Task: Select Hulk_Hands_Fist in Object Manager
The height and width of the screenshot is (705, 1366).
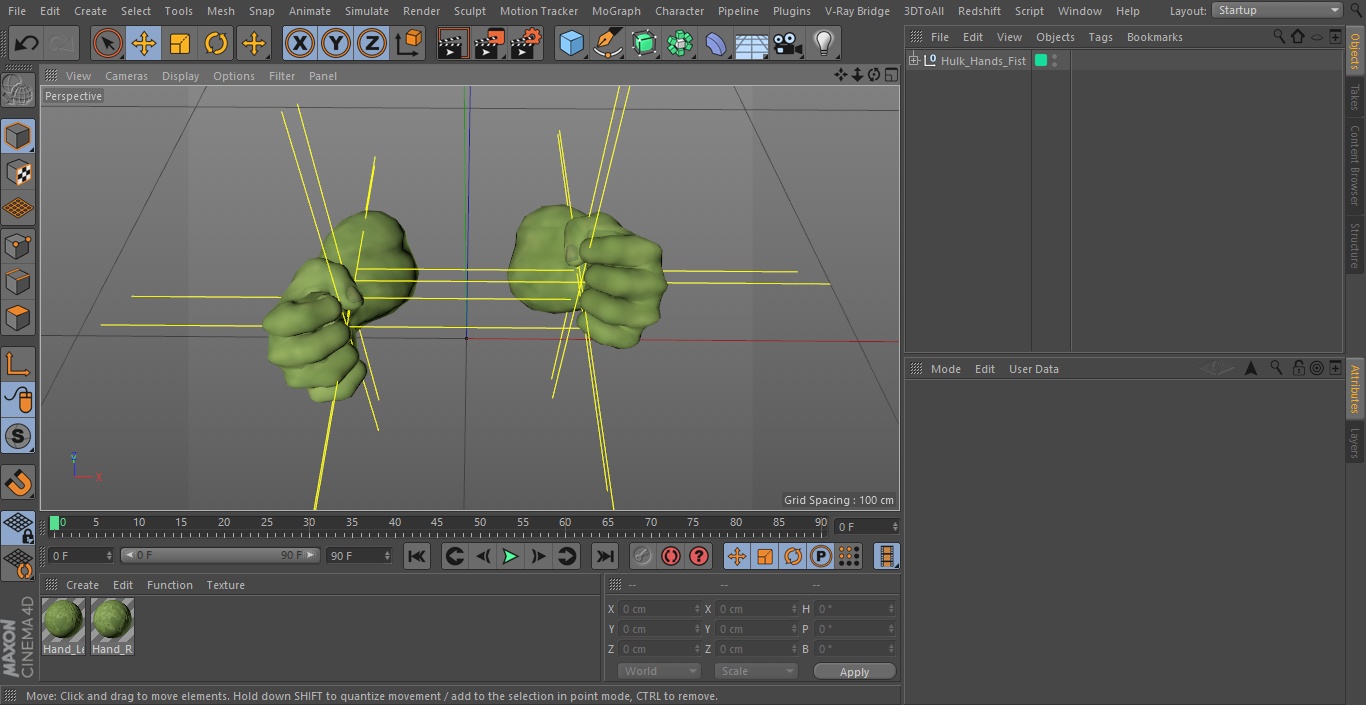Action: (x=983, y=61)
